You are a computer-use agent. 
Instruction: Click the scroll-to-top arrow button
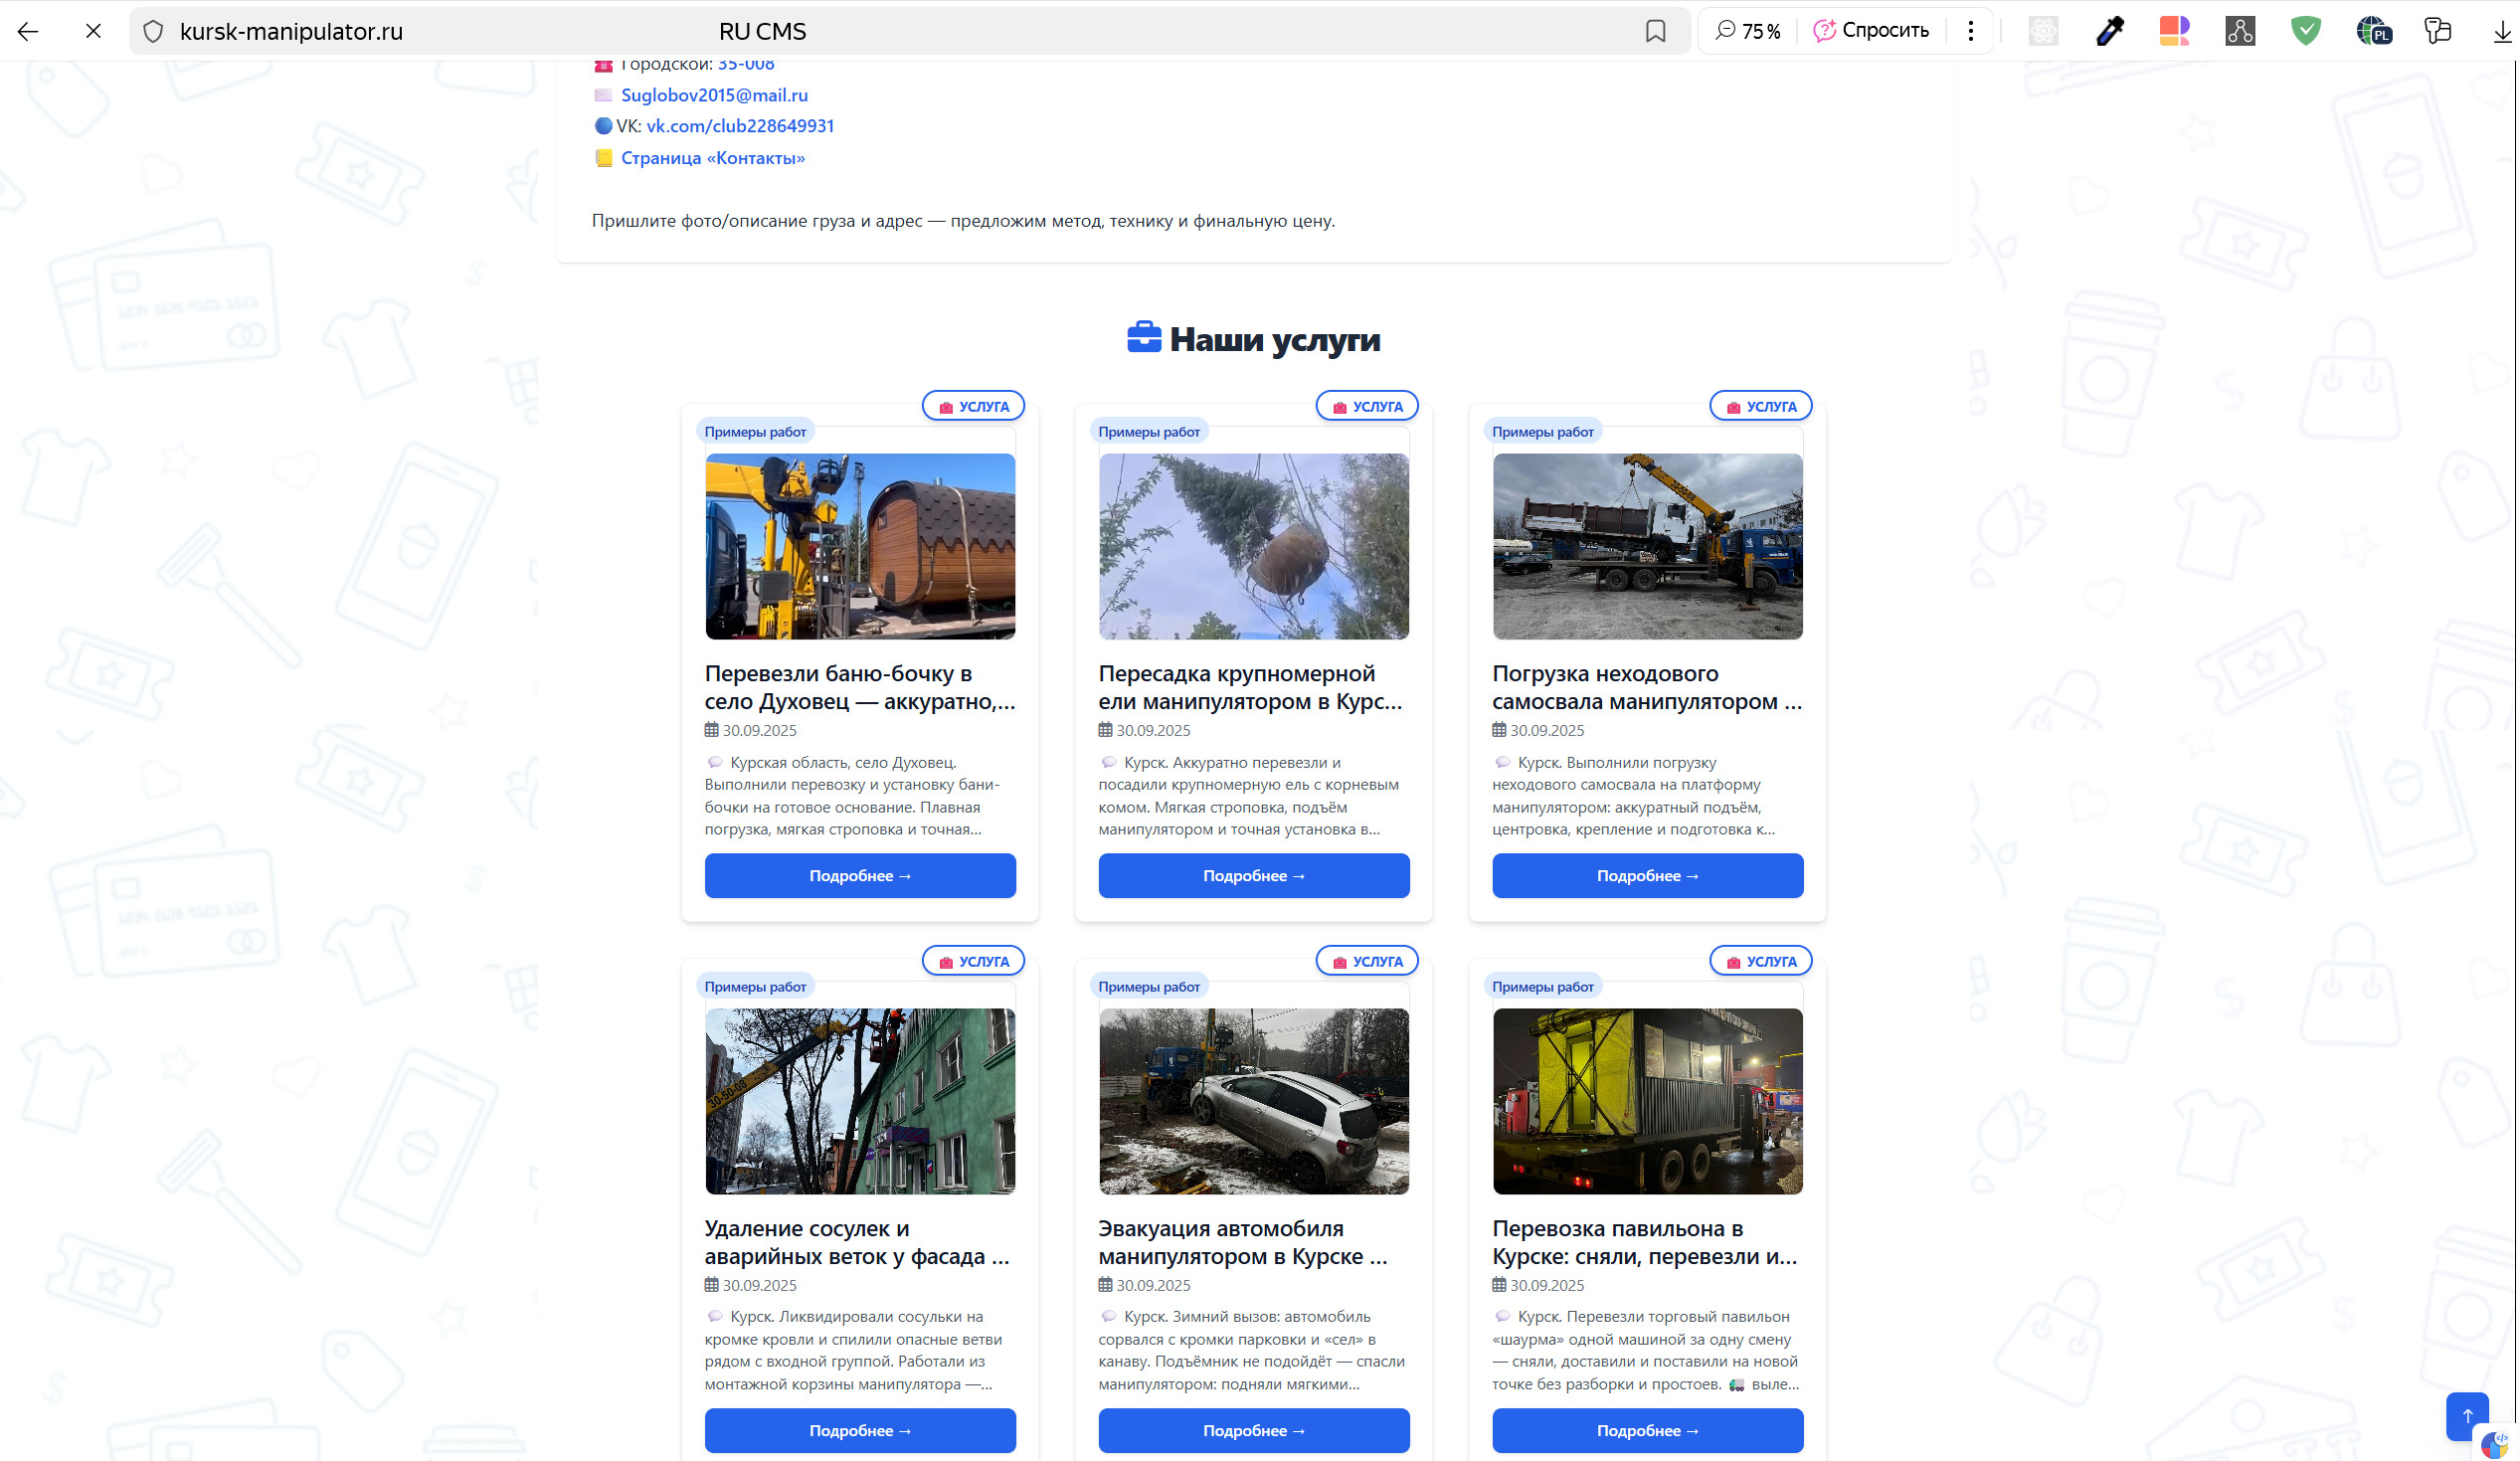[2466, 1415]
